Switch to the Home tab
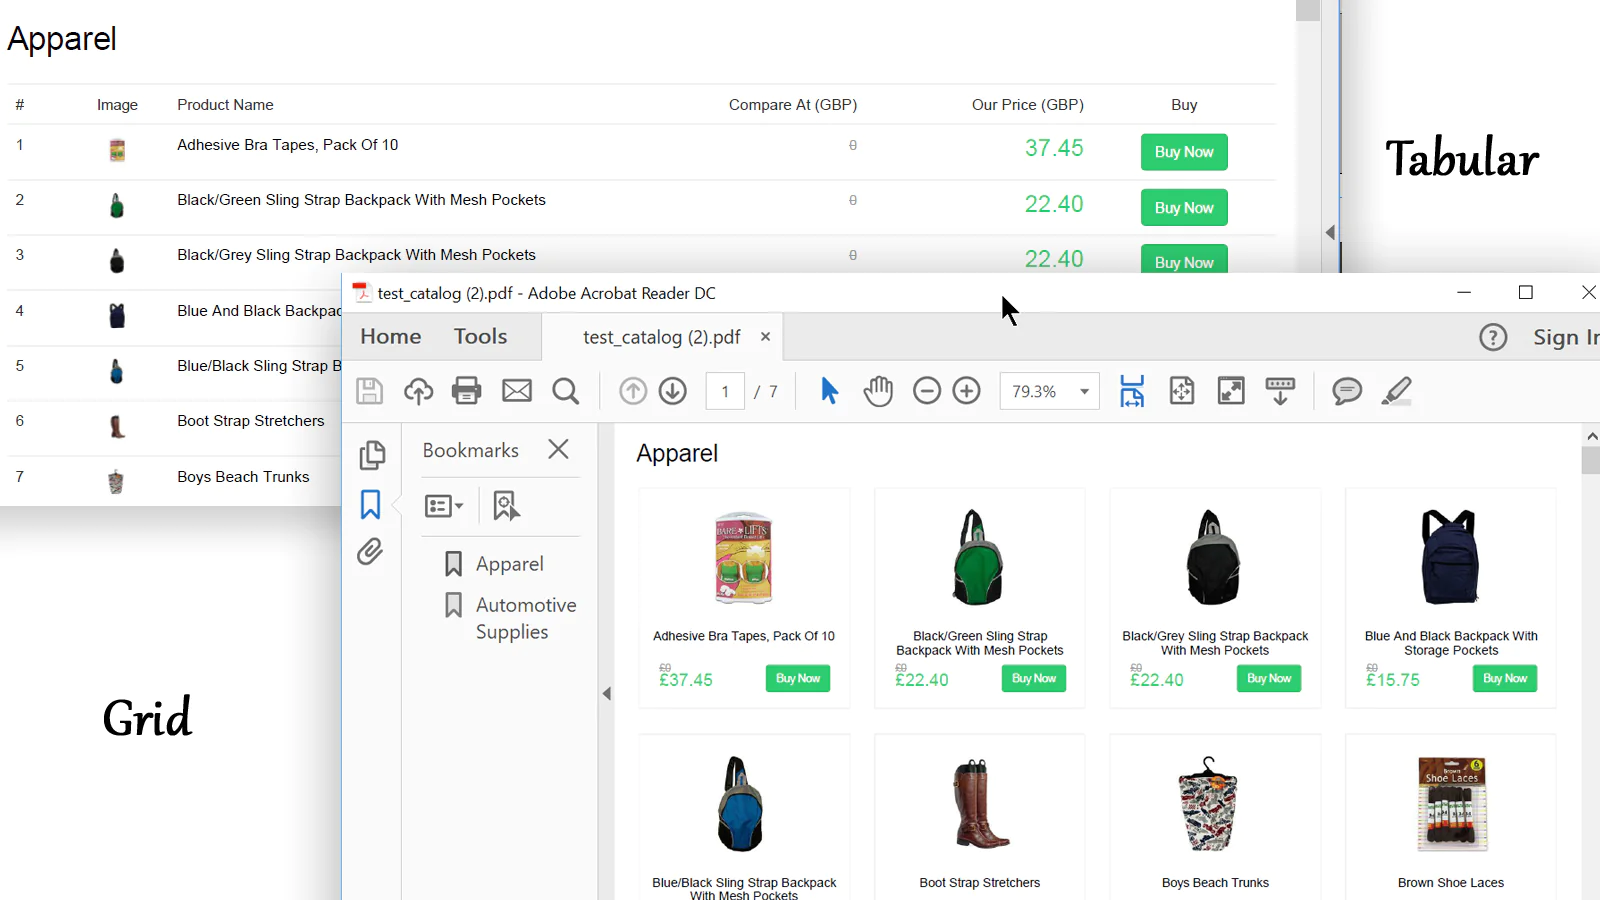 [390, 337]
